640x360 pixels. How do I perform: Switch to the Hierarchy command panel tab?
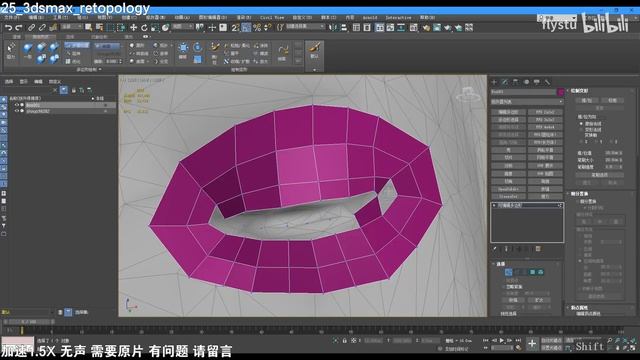click(516, 82)
